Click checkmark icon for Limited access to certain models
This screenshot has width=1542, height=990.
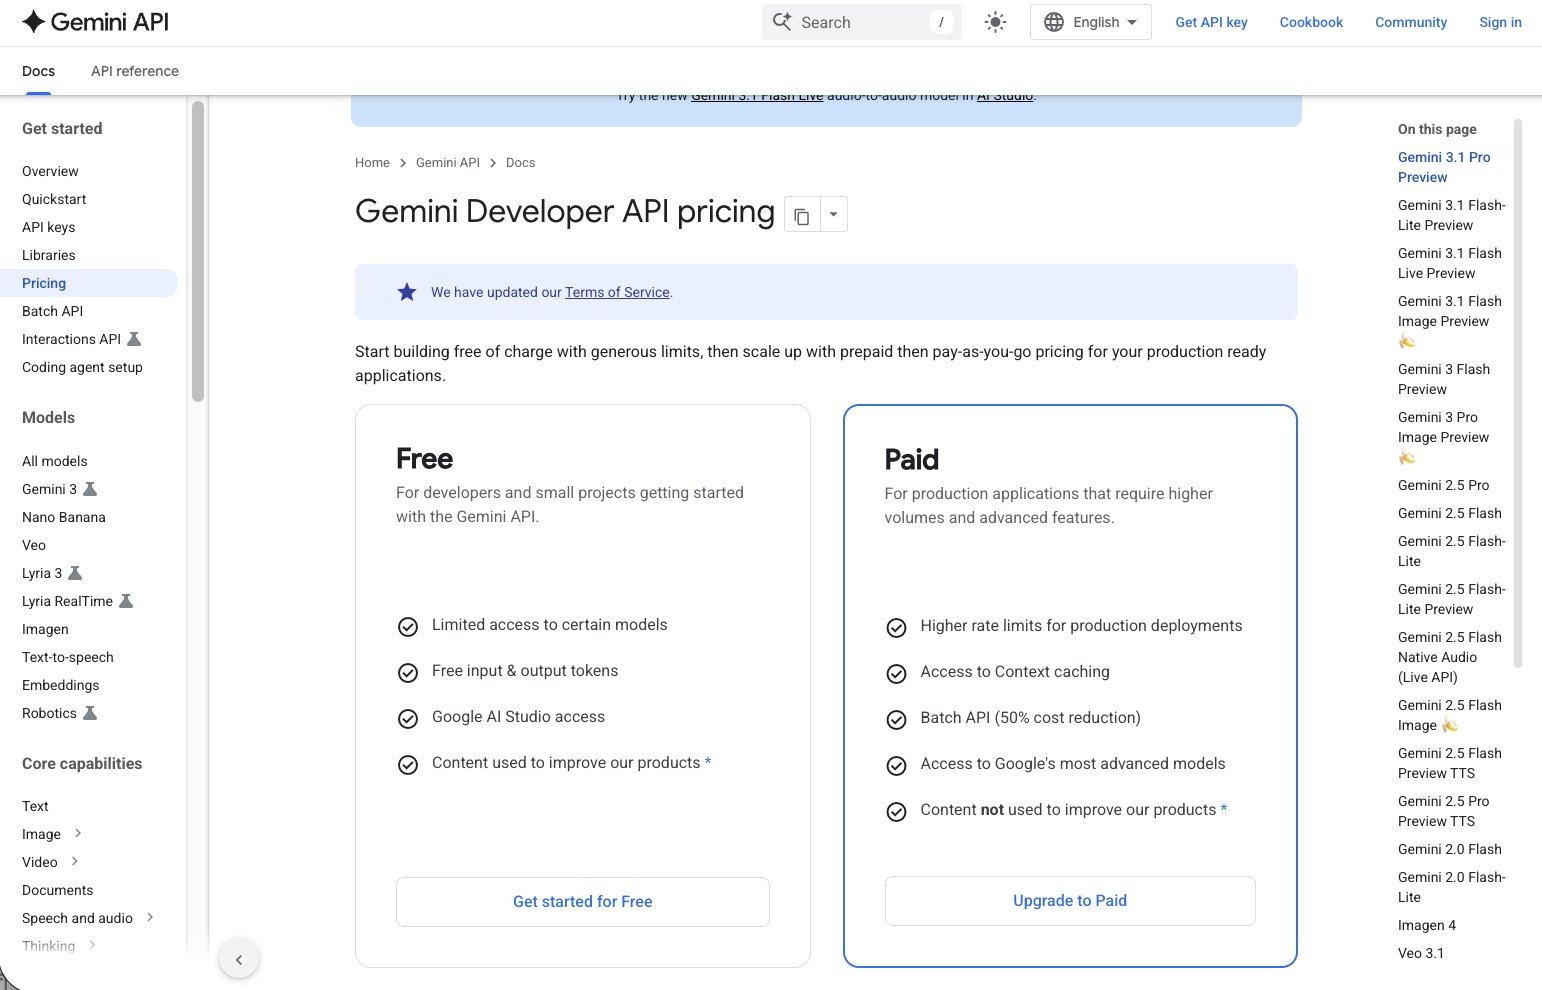point(408,627)
